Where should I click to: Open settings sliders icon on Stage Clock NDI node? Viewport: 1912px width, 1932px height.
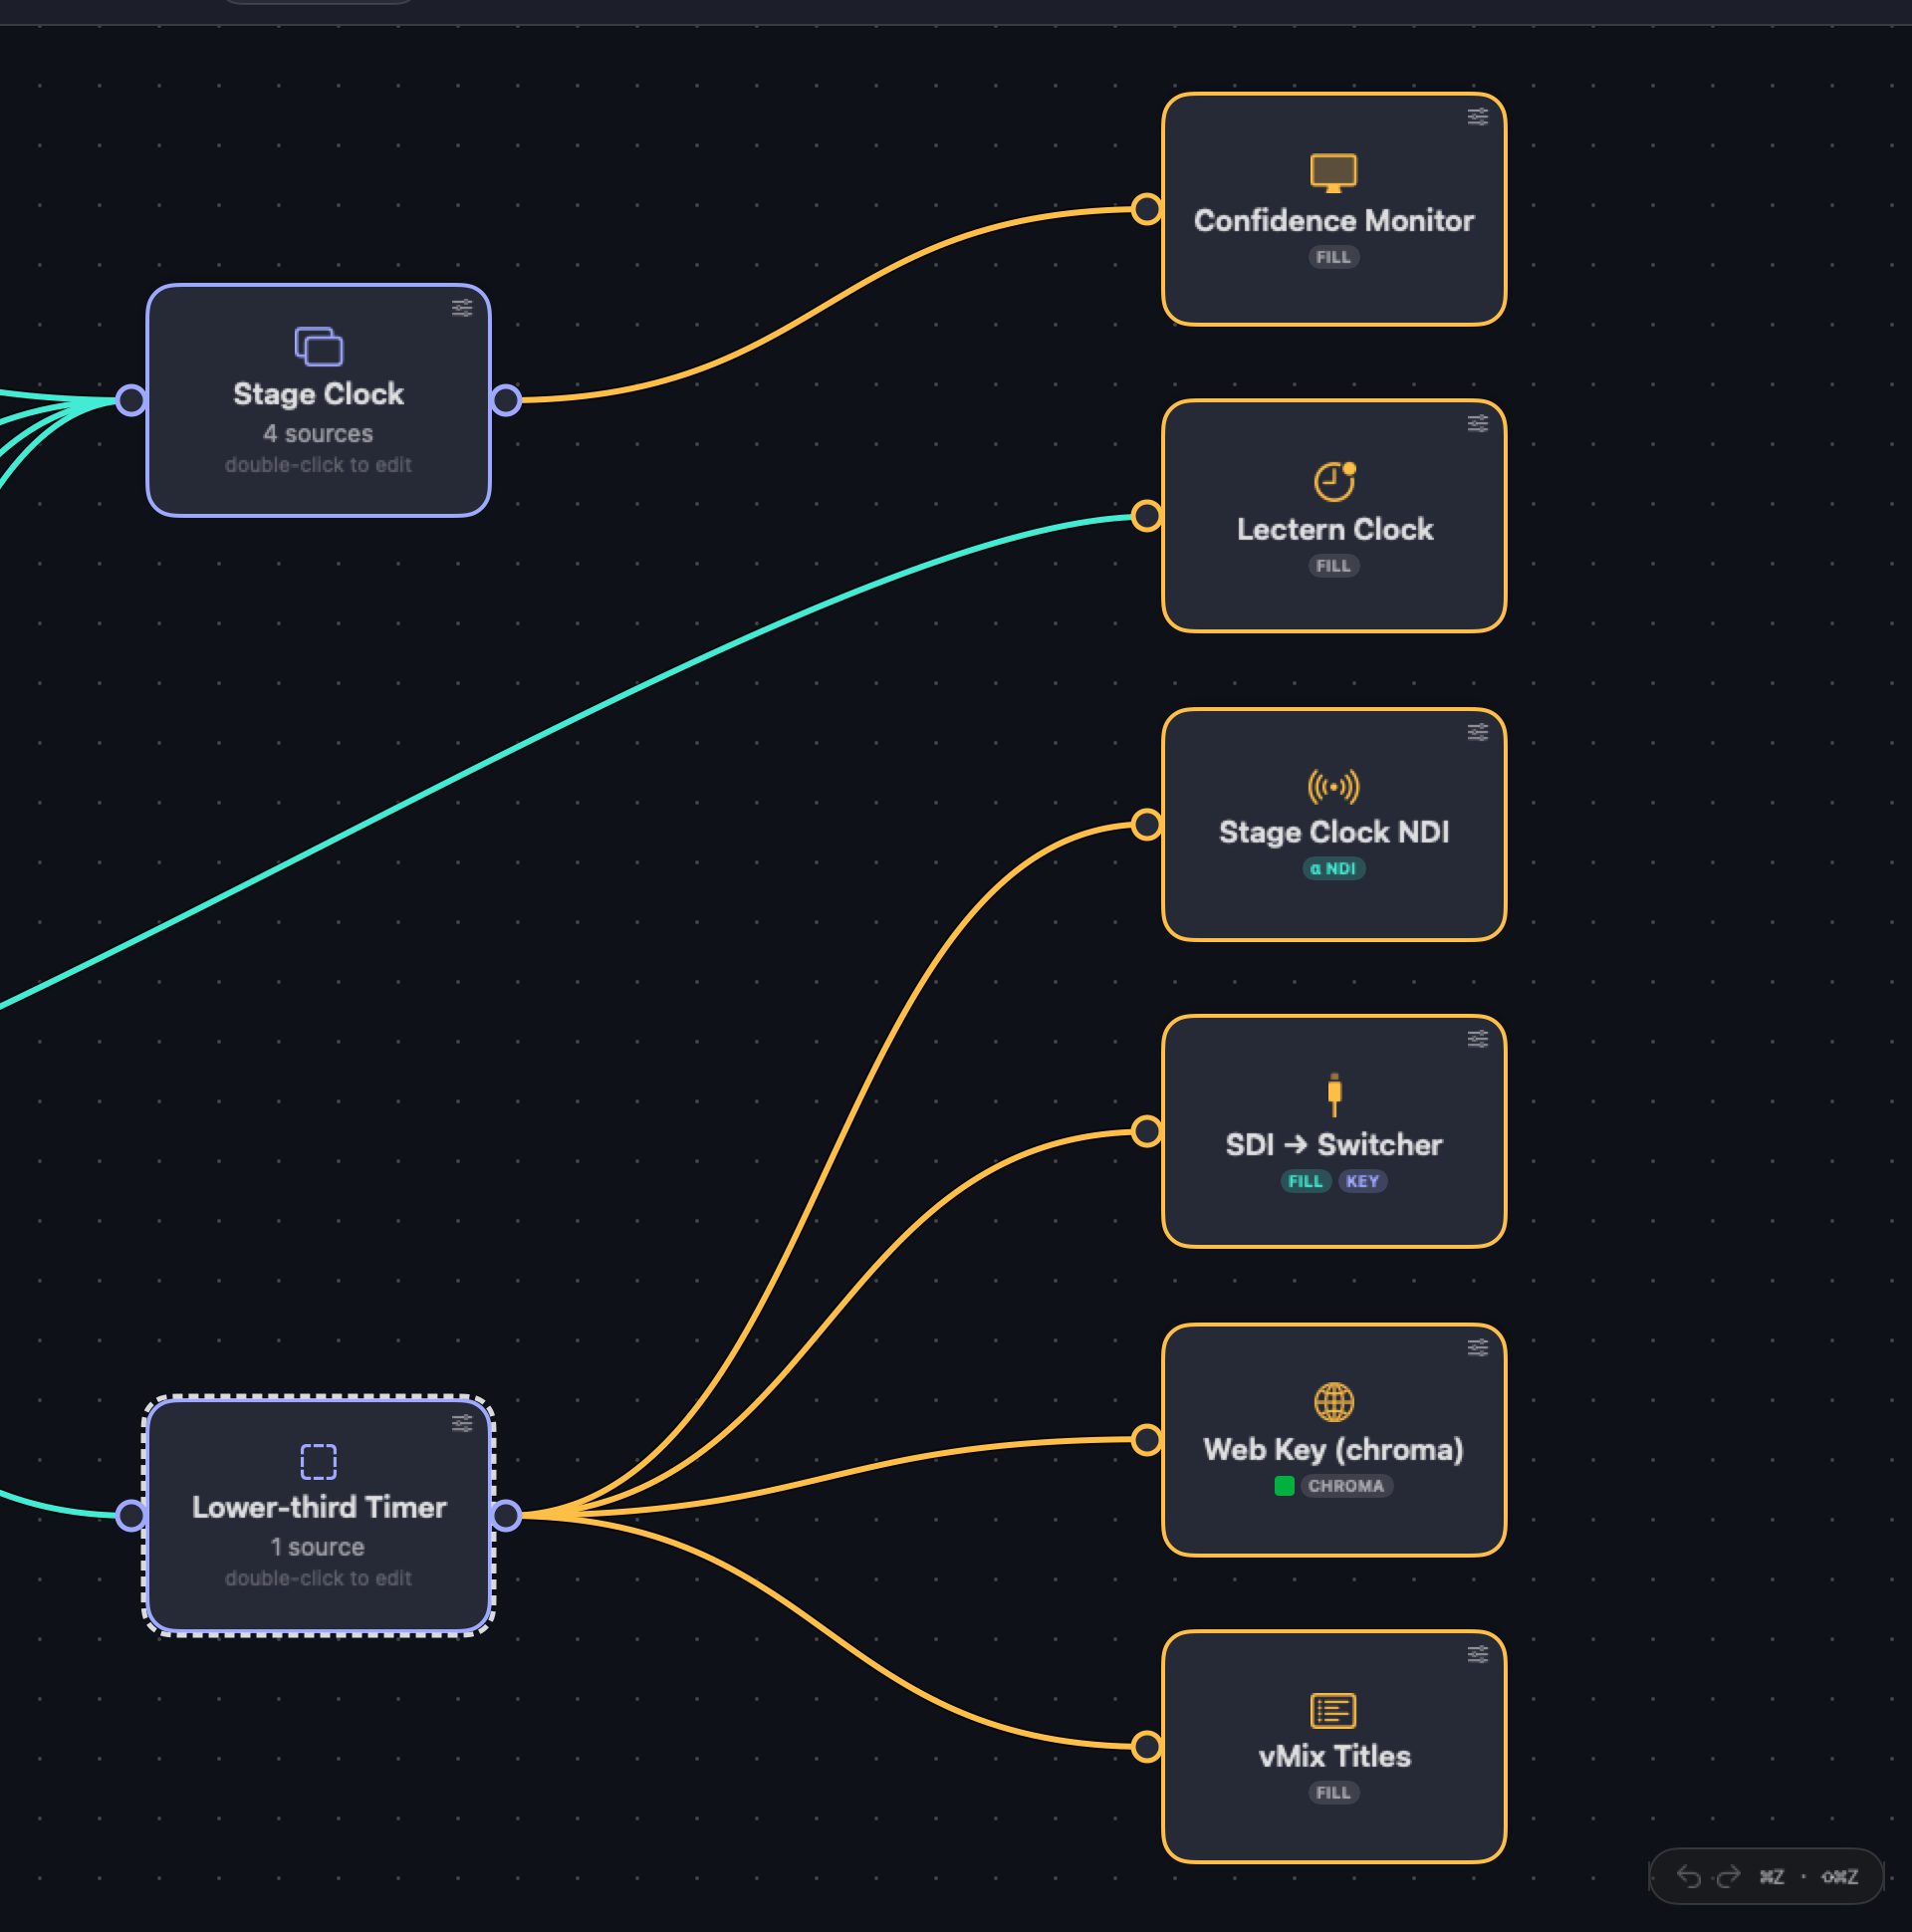[1478, 733]
